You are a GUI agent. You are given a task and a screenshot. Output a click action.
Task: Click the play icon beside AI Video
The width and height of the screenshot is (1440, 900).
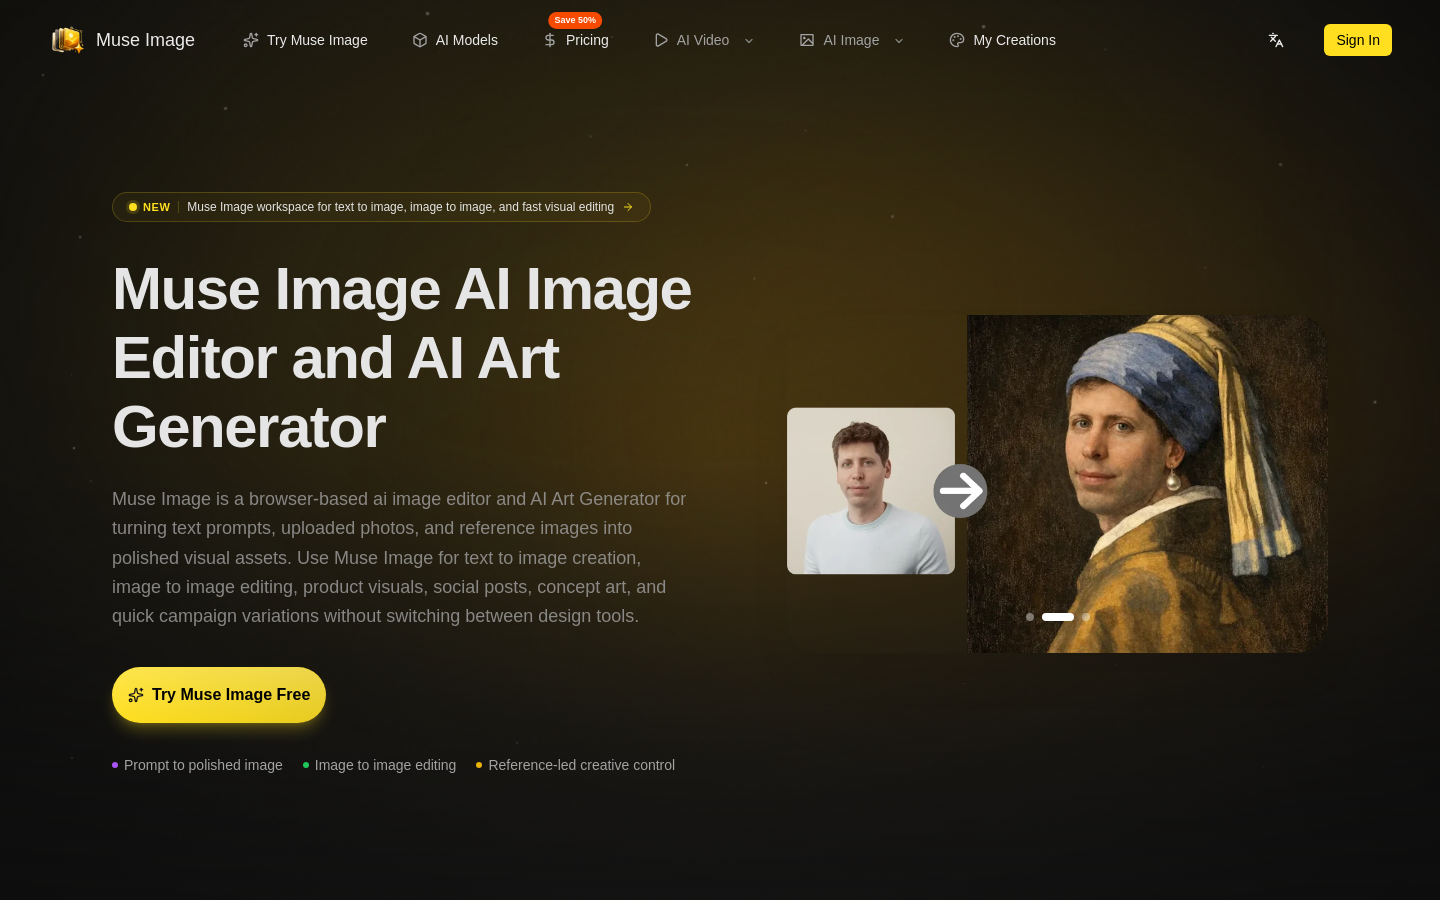[661, 40]
